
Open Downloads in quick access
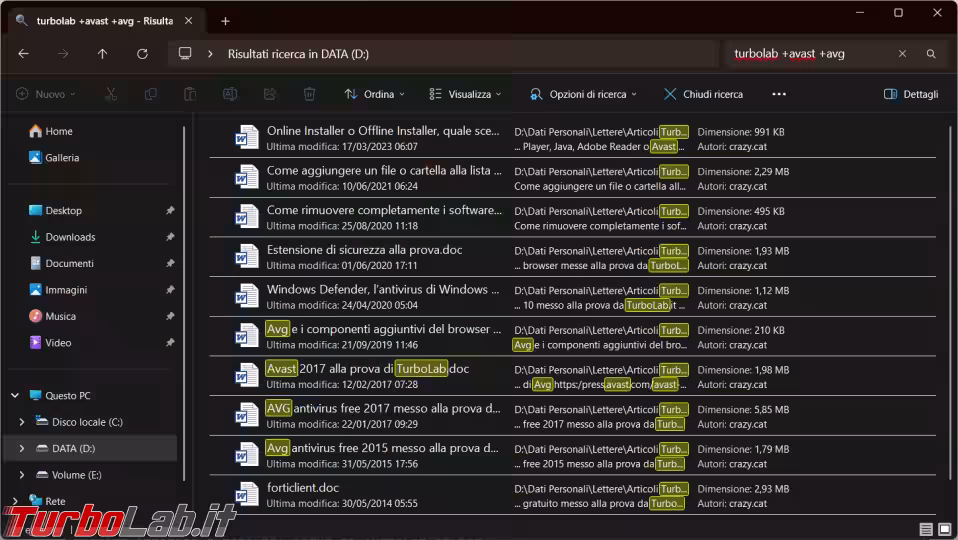click(x=62, y=237)
